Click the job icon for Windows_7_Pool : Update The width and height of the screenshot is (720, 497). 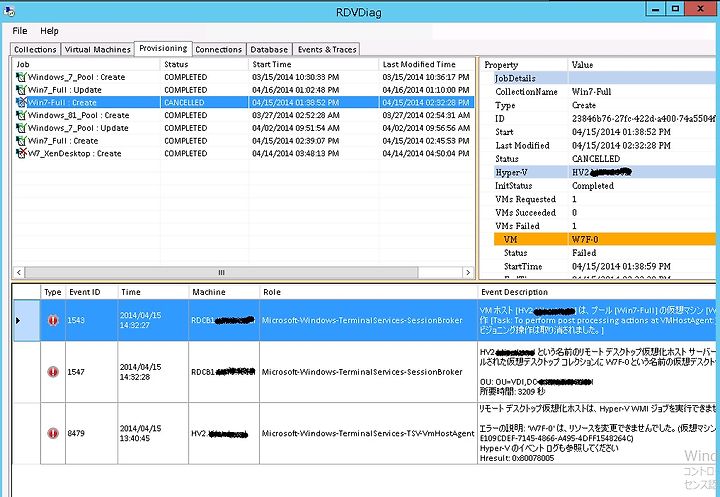click(21, 128)
